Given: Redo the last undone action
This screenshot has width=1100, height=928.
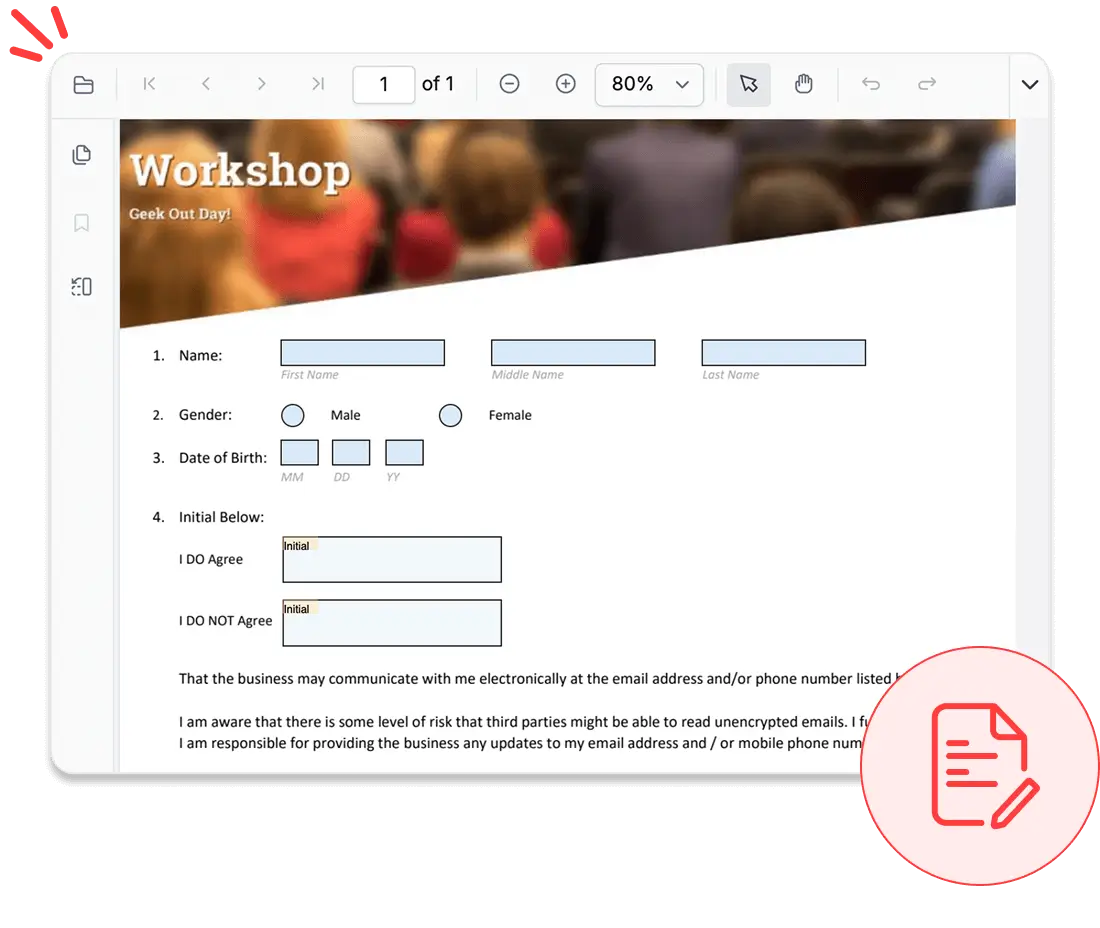Looking at the screenshot, I should 926,84.
